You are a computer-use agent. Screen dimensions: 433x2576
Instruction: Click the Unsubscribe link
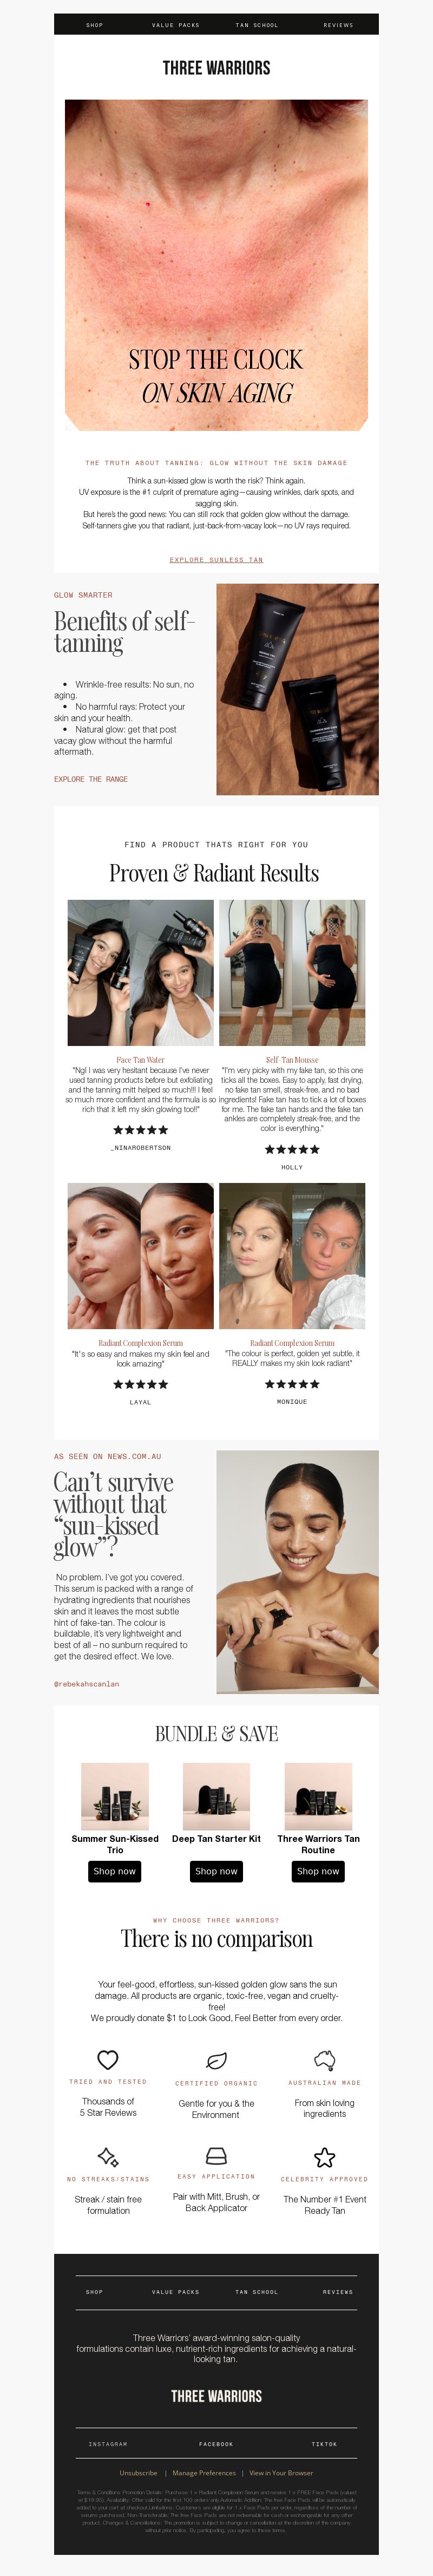tap(139, 2472)
